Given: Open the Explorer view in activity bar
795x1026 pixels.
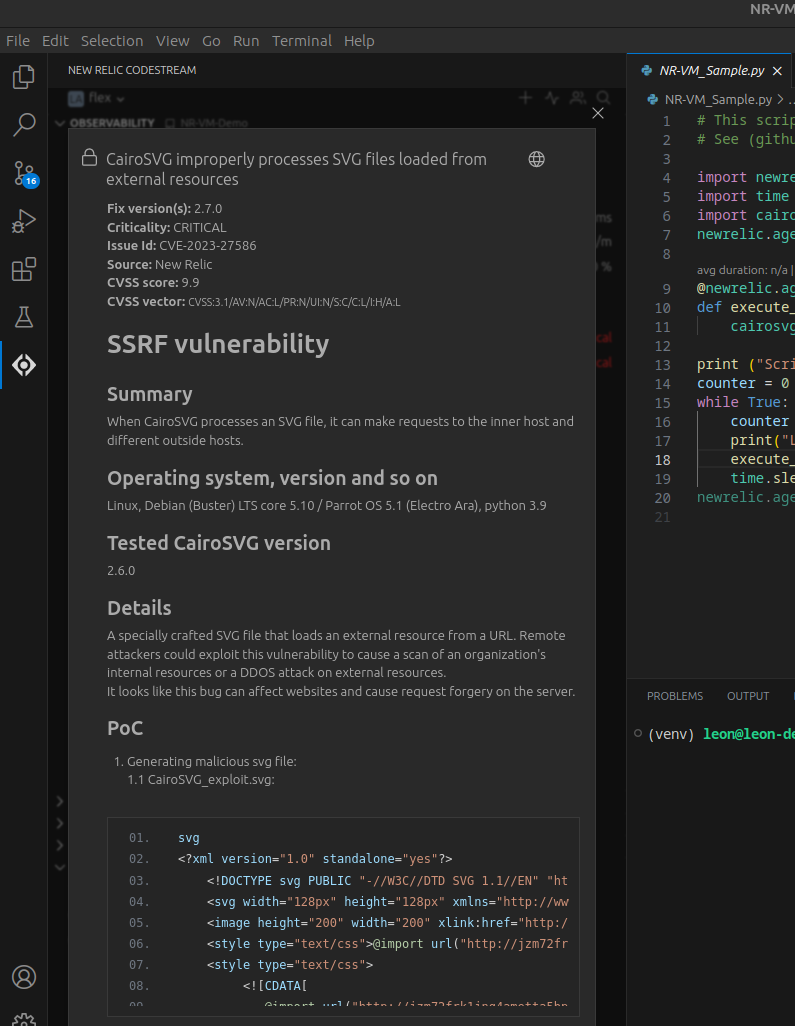Looking at the screenshot, I should 24,77.
